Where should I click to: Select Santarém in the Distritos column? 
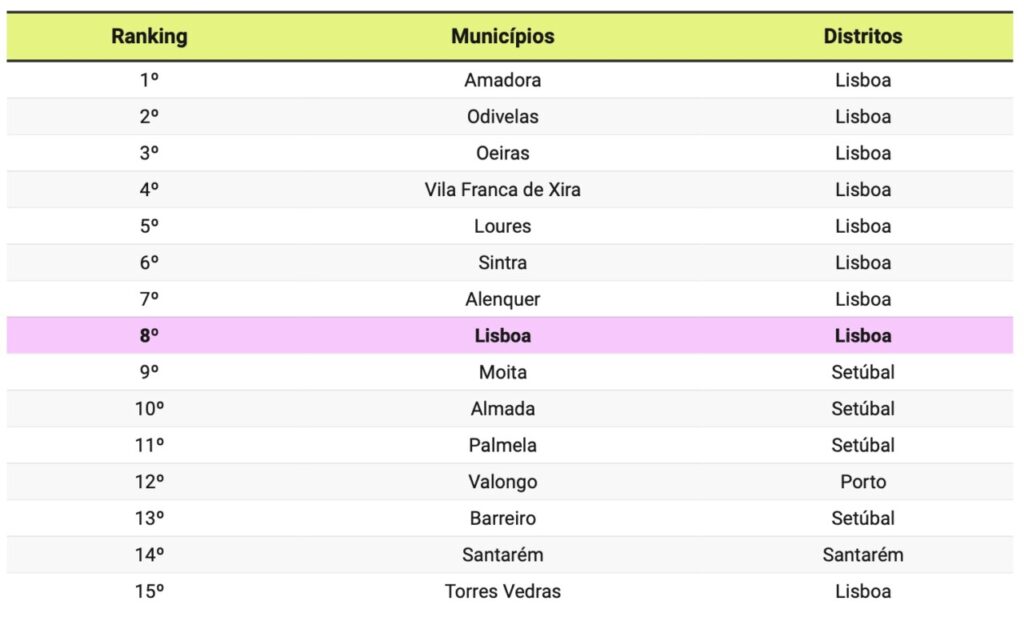(863, 555)
